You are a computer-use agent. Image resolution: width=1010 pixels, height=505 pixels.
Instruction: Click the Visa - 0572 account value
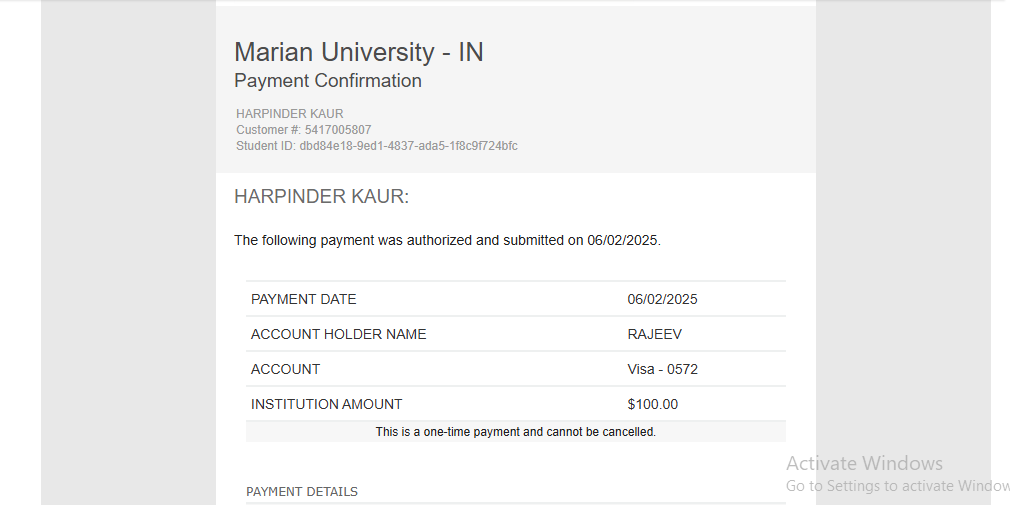tap(663, 369)
